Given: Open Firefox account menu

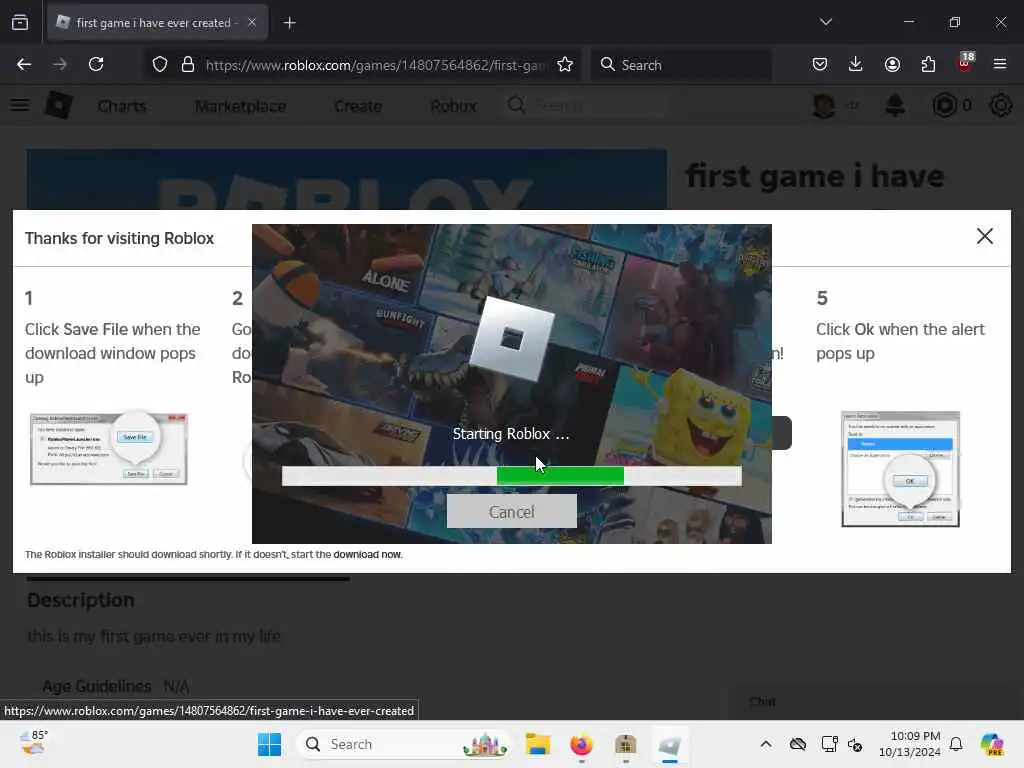Looking at the screenshot, I should [892, 64].
